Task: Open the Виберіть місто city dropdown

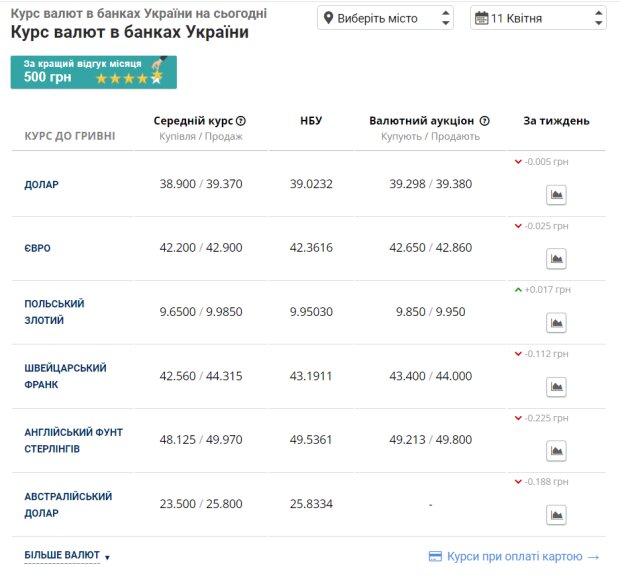Action: click(x=385, y=18)
